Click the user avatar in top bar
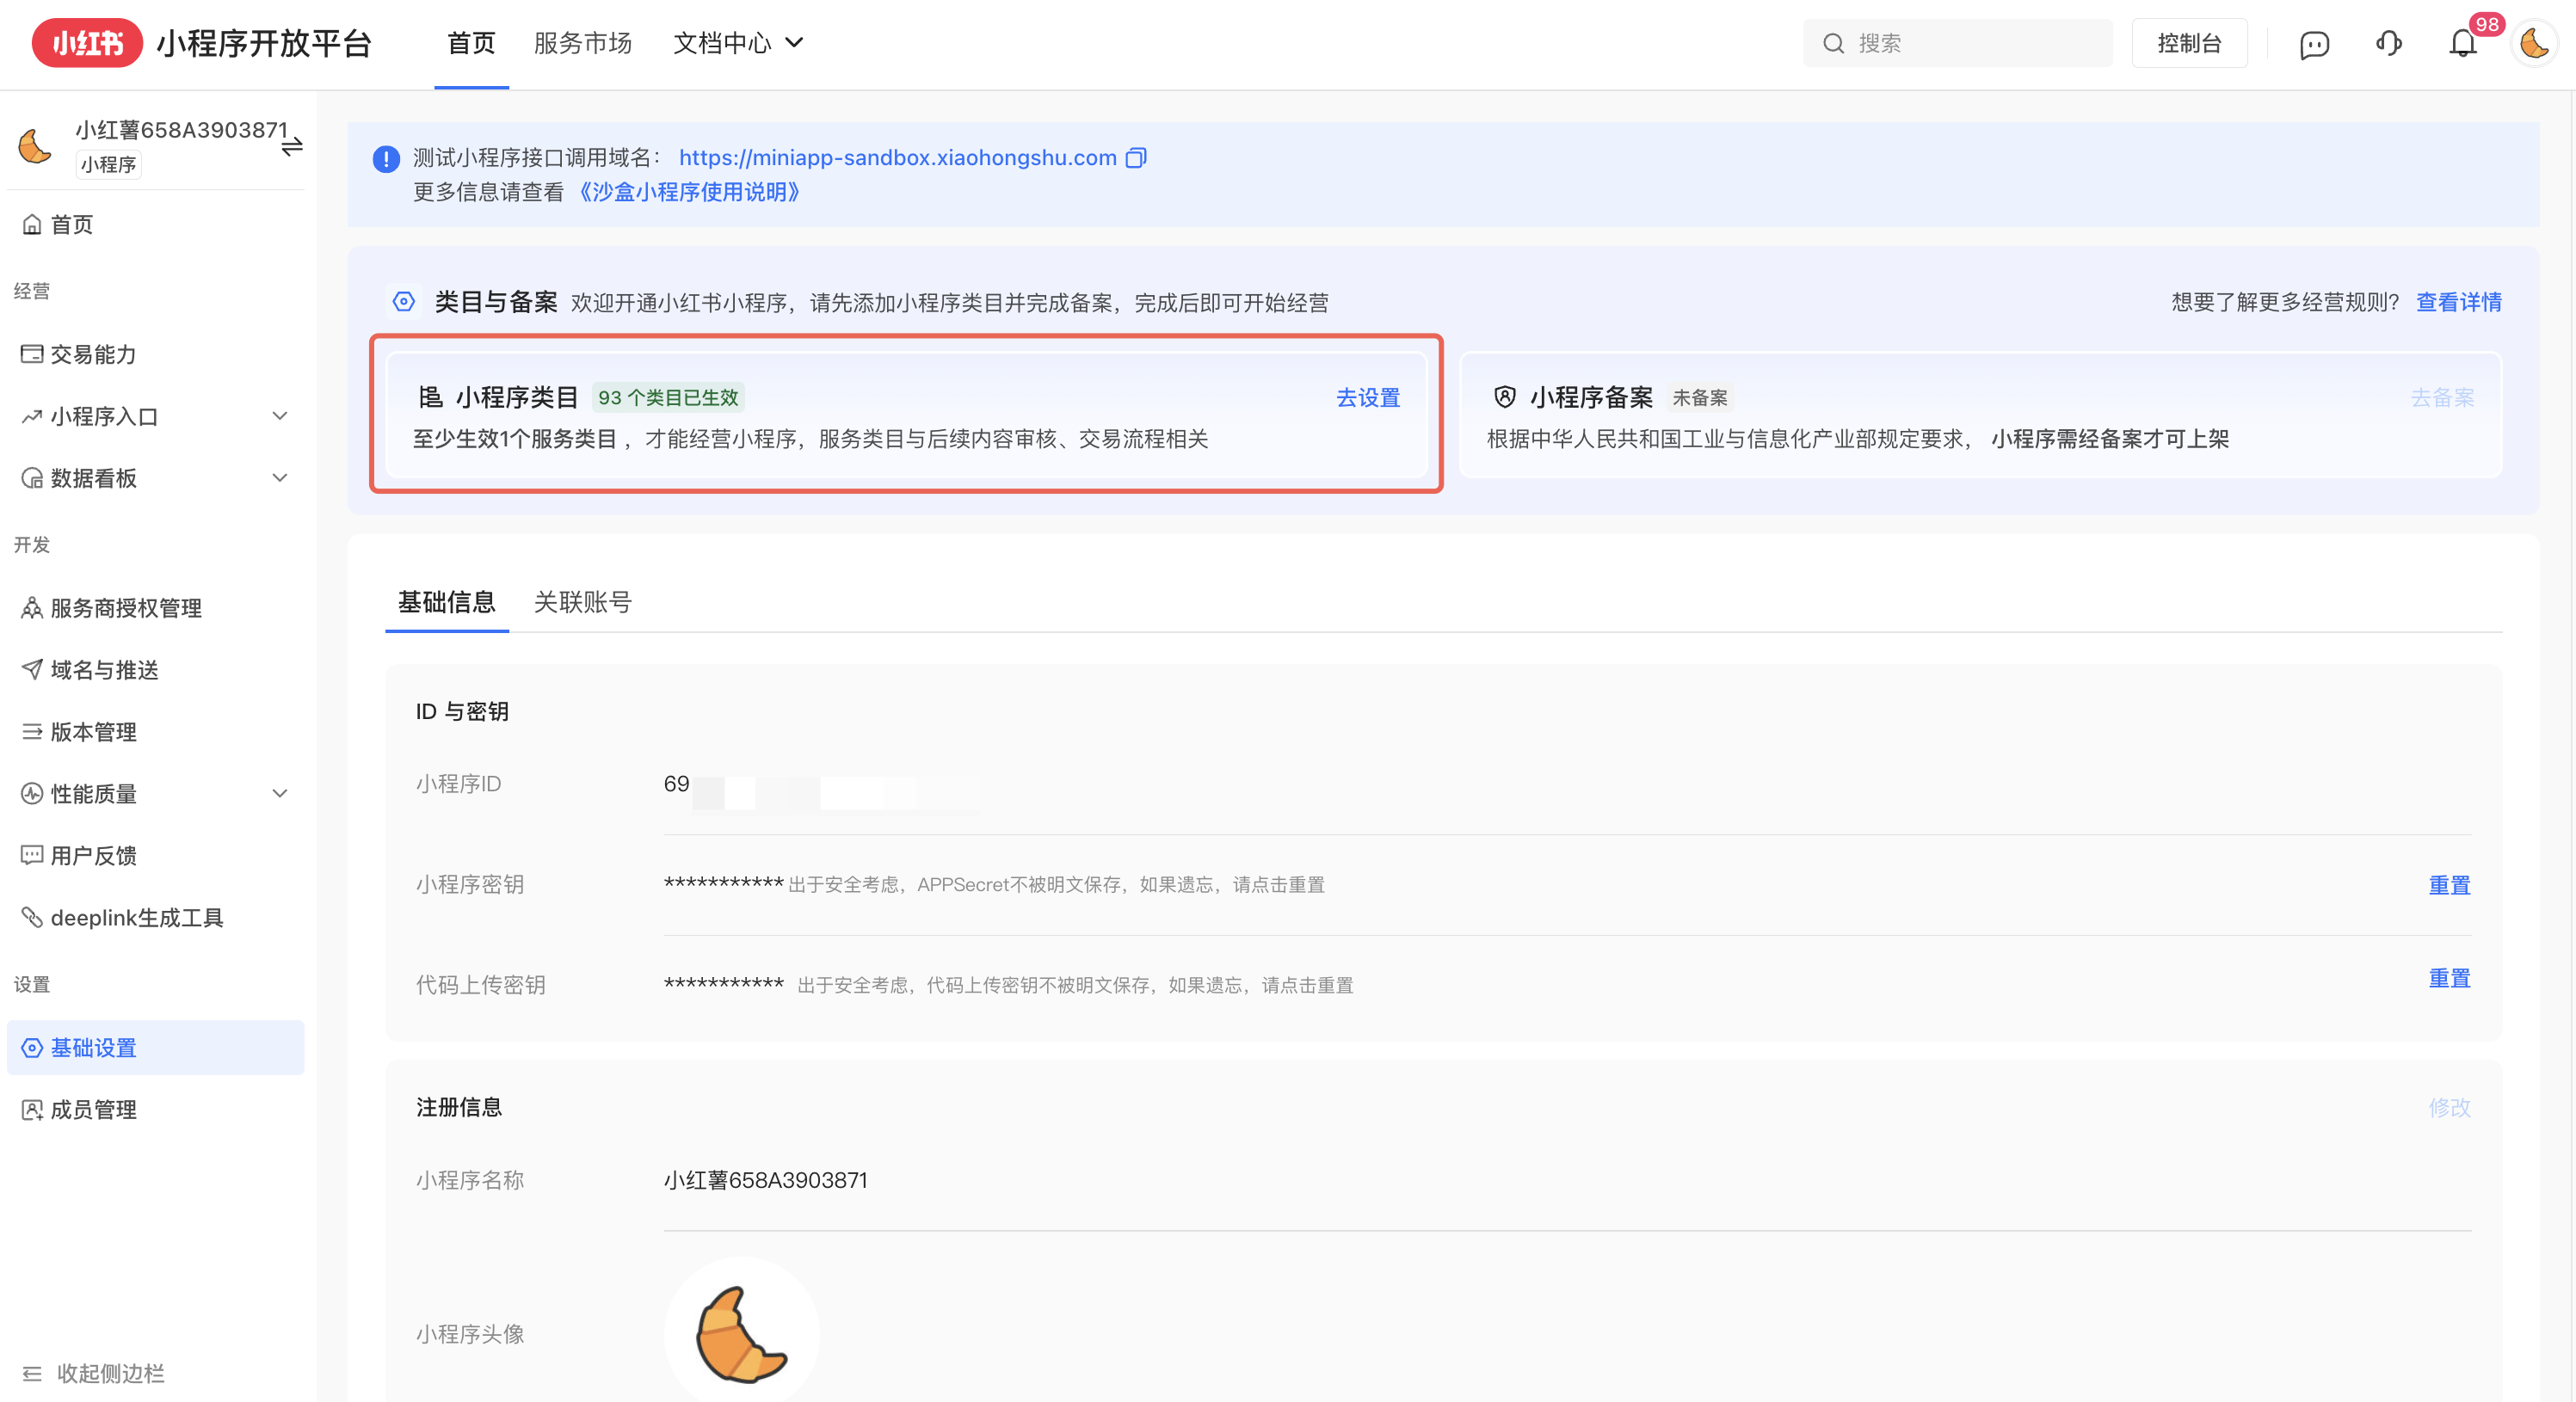This screenshot has width=2576, height=1402. tap(2534, 44)
